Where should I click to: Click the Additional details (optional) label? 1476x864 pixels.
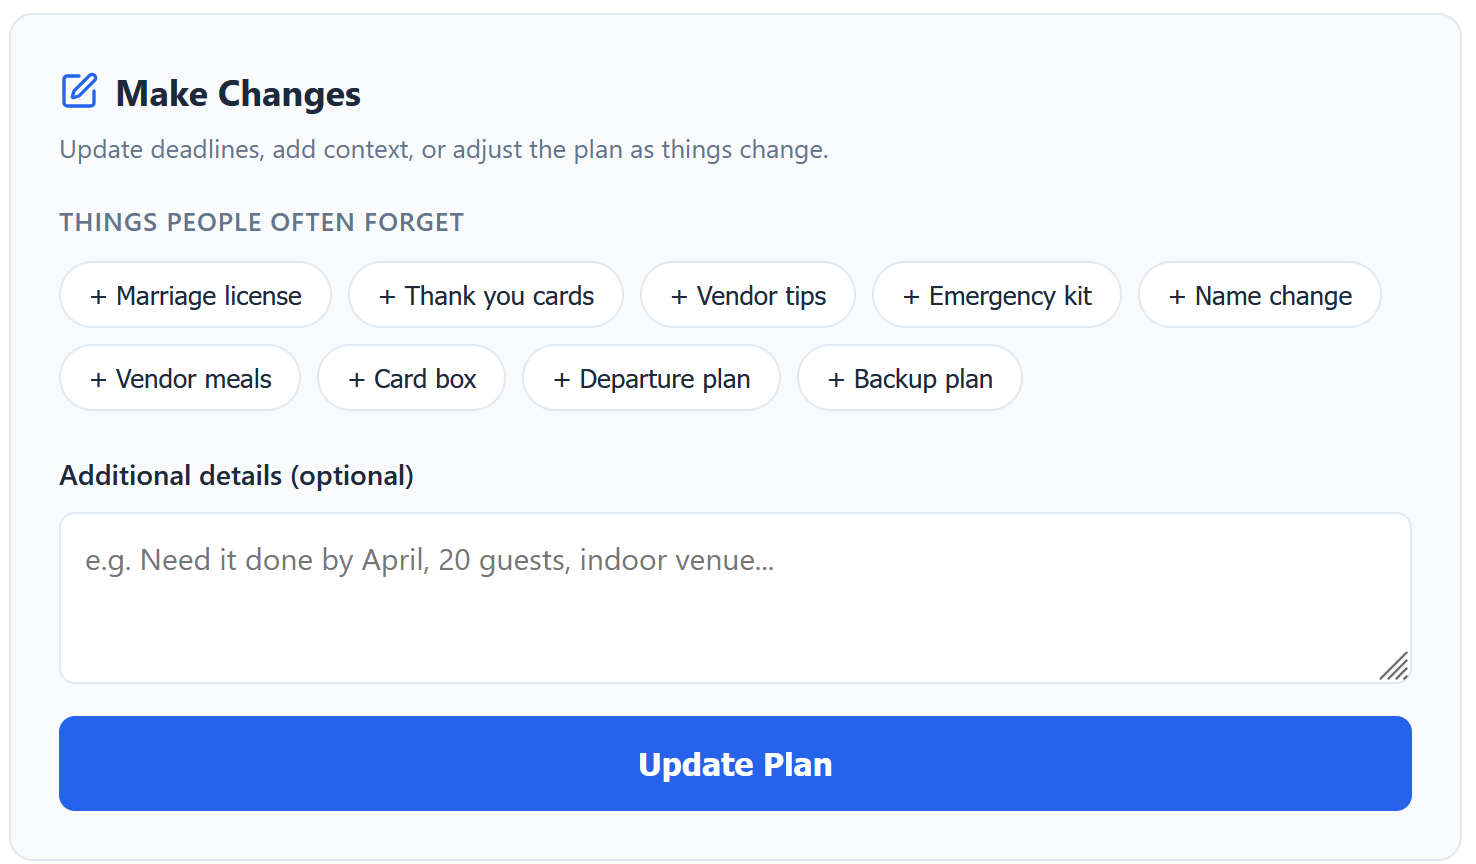click(236, 475)
